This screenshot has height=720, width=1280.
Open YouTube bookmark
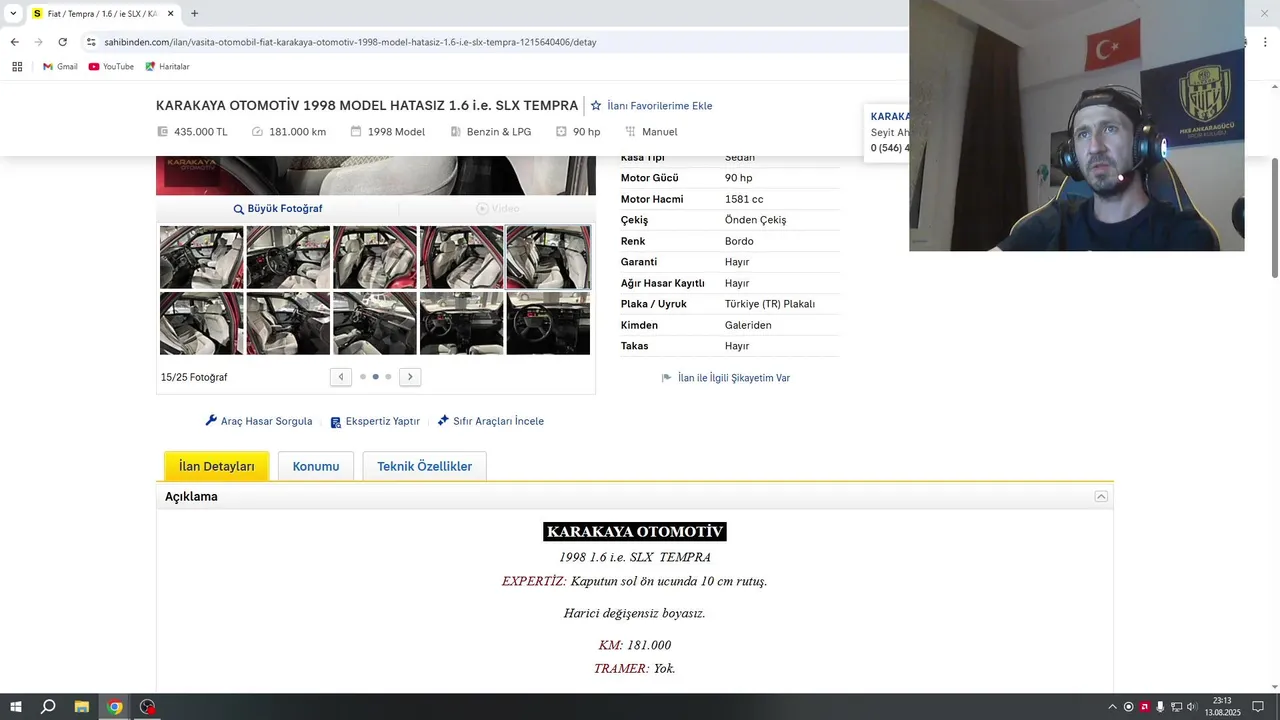[111, 67]
